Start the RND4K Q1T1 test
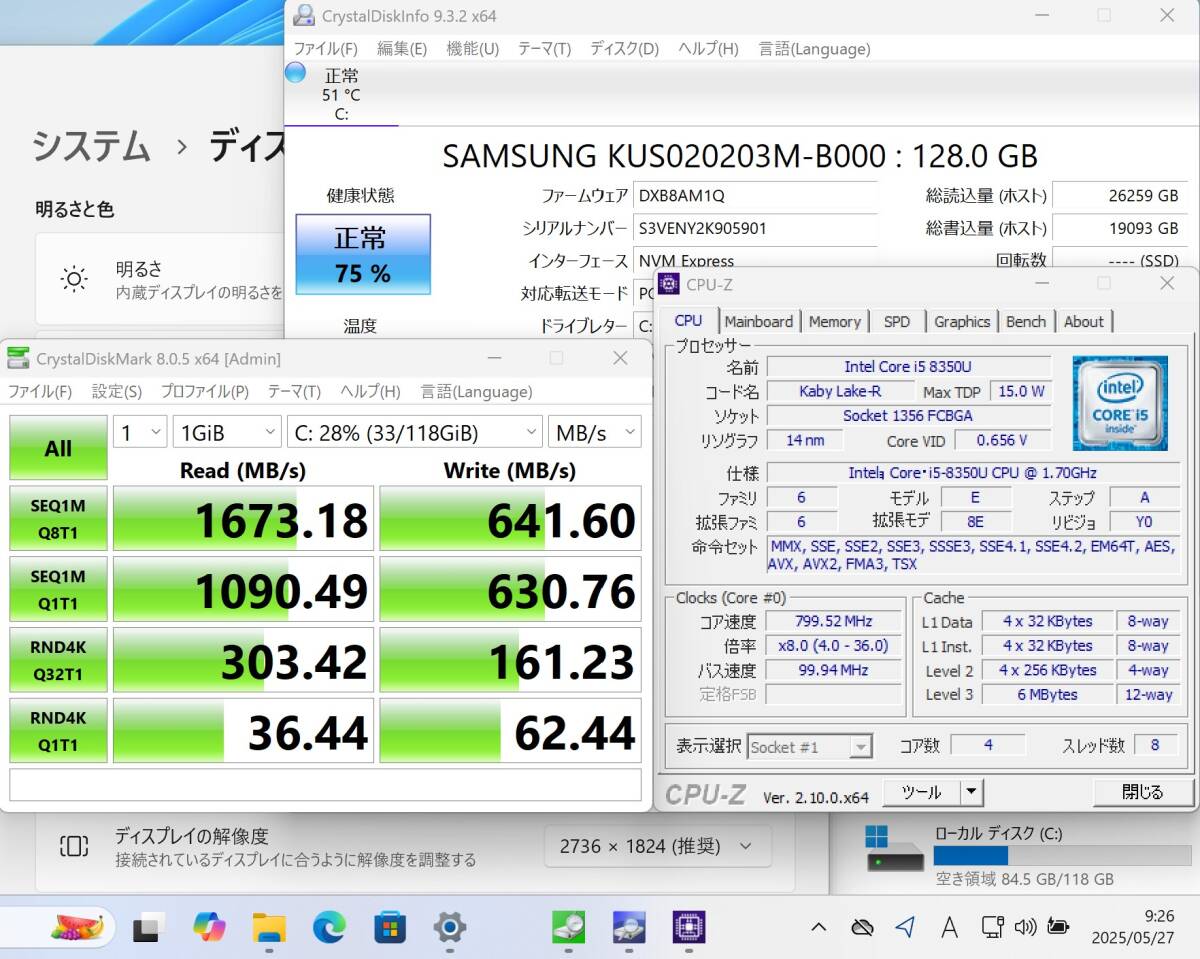1200x959 pixels. (x=58, y=730)
